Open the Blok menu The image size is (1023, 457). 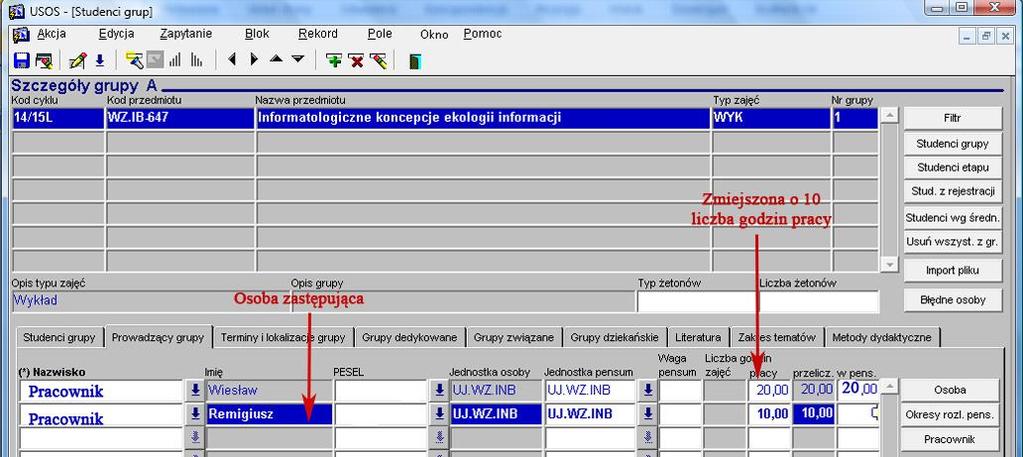[257, 34]
